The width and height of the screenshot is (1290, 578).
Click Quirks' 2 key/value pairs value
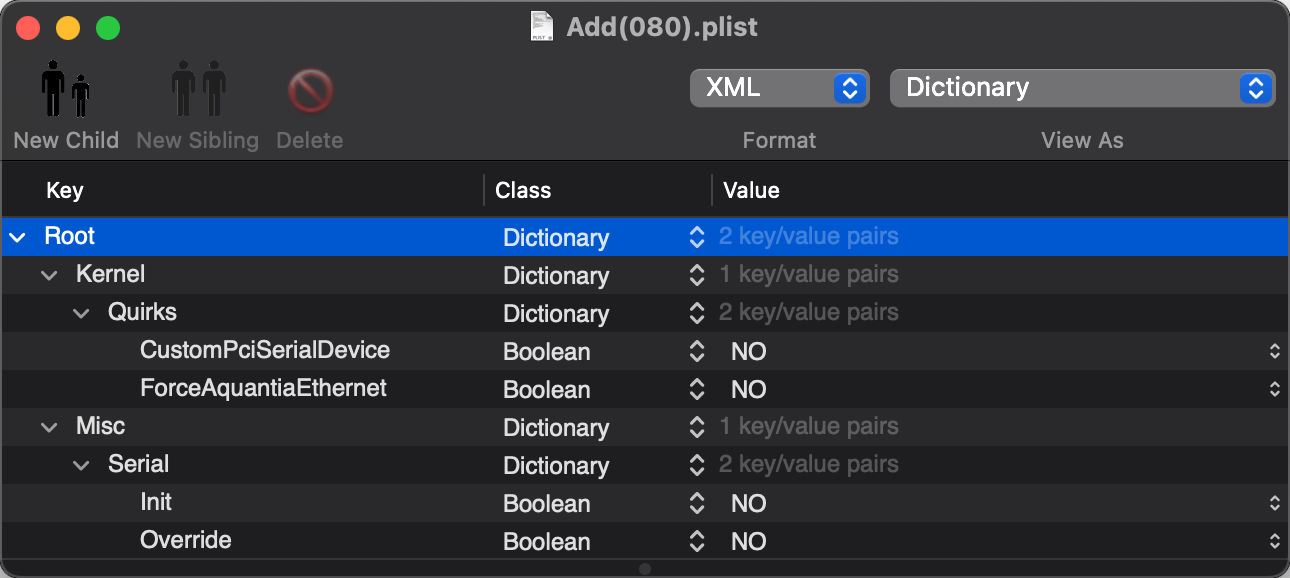pos(809,313)
